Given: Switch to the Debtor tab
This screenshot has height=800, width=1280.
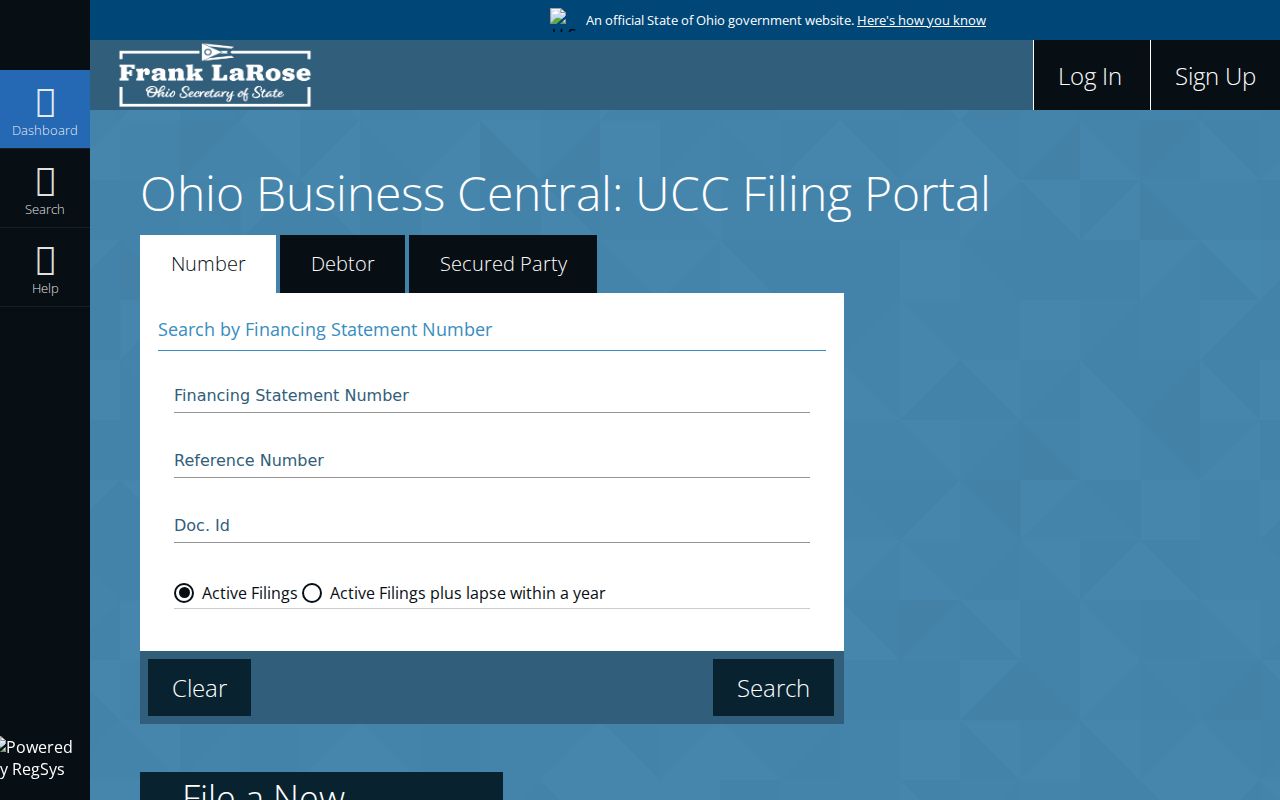Looking at the screenshot, I should pyautogui.click(x=342, y=264).
